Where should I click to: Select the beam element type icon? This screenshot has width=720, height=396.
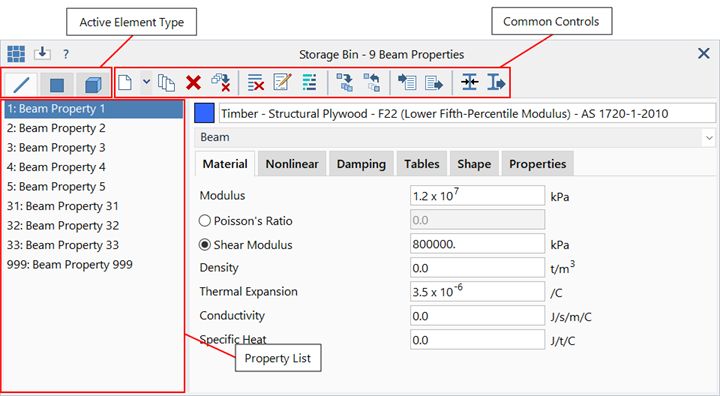pyautogui.click(x=21, y=85)
